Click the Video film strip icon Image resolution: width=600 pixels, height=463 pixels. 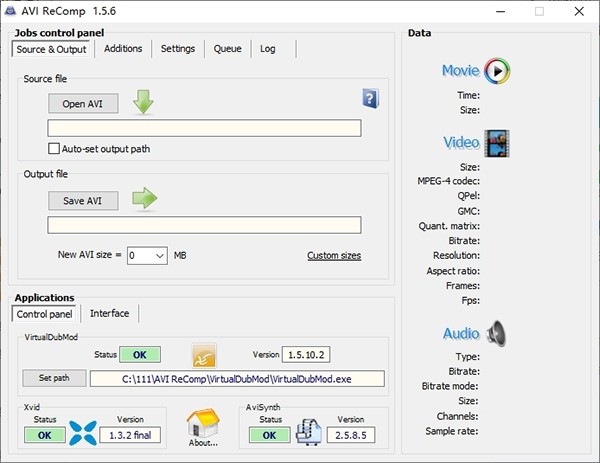click(x=497, y=143)
